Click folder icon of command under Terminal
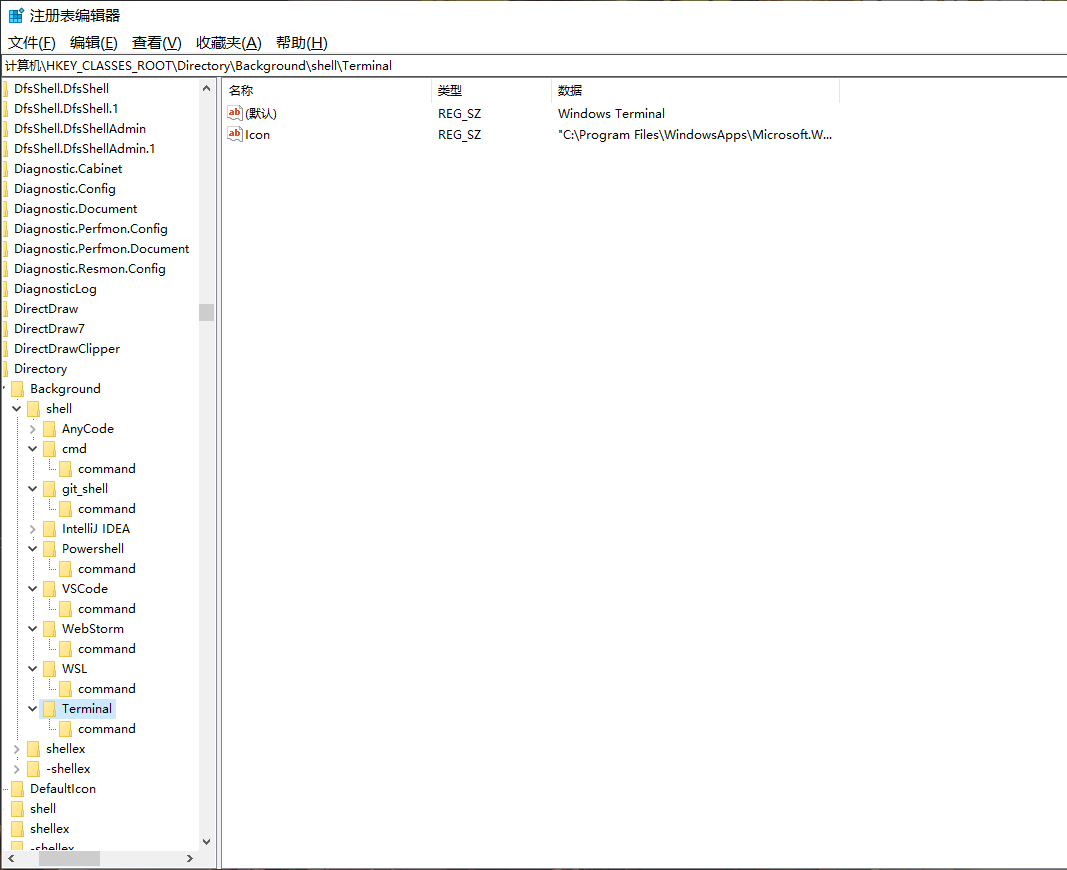1067x870 pixels. tap(65, 729)
